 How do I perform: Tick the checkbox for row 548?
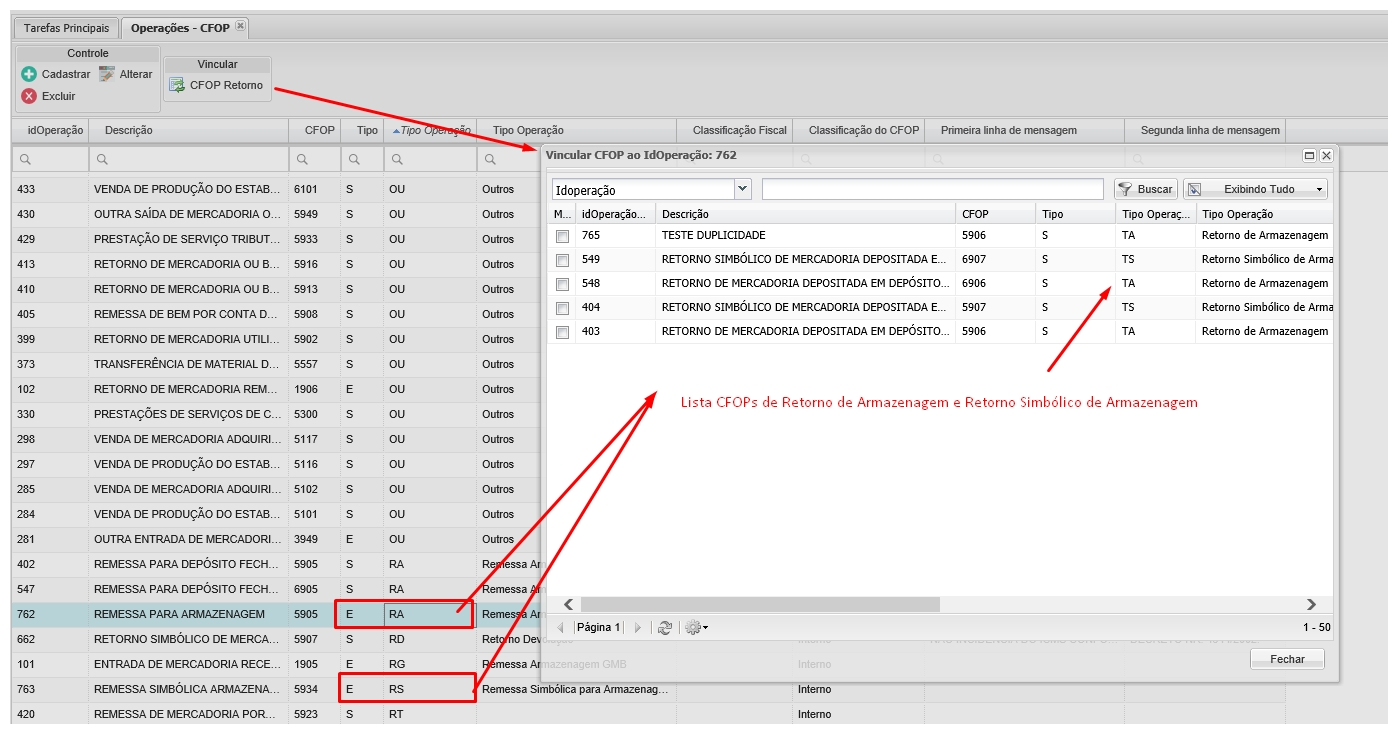click(x=563, y=284)
